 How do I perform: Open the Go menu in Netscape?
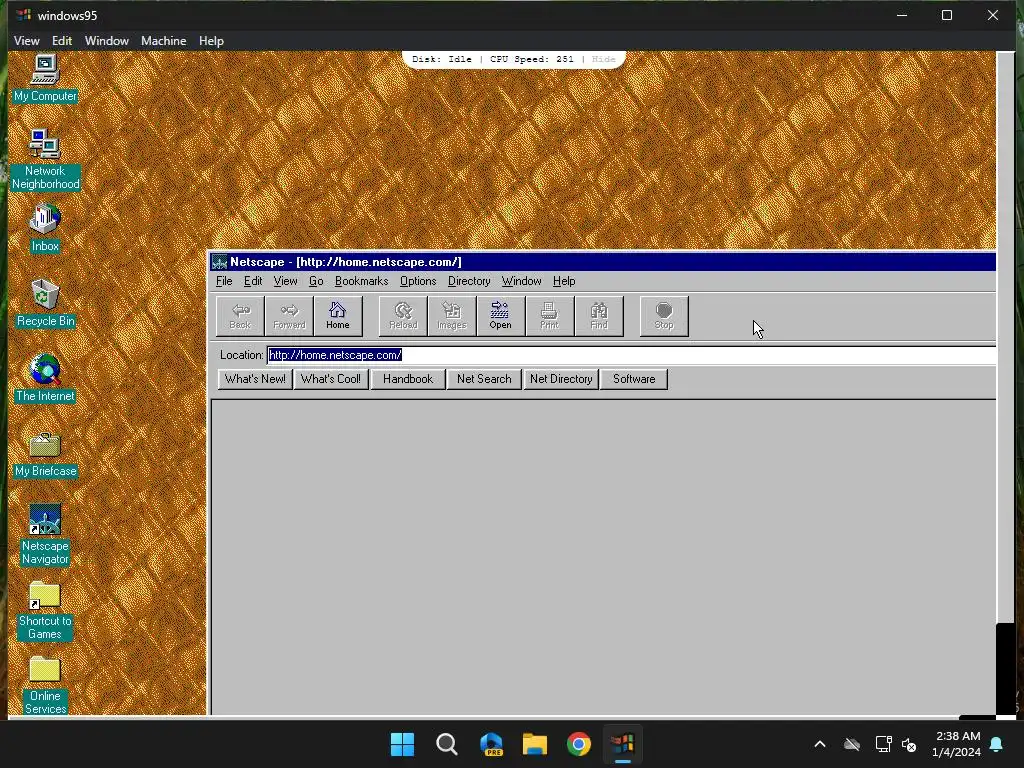point(316,281)
